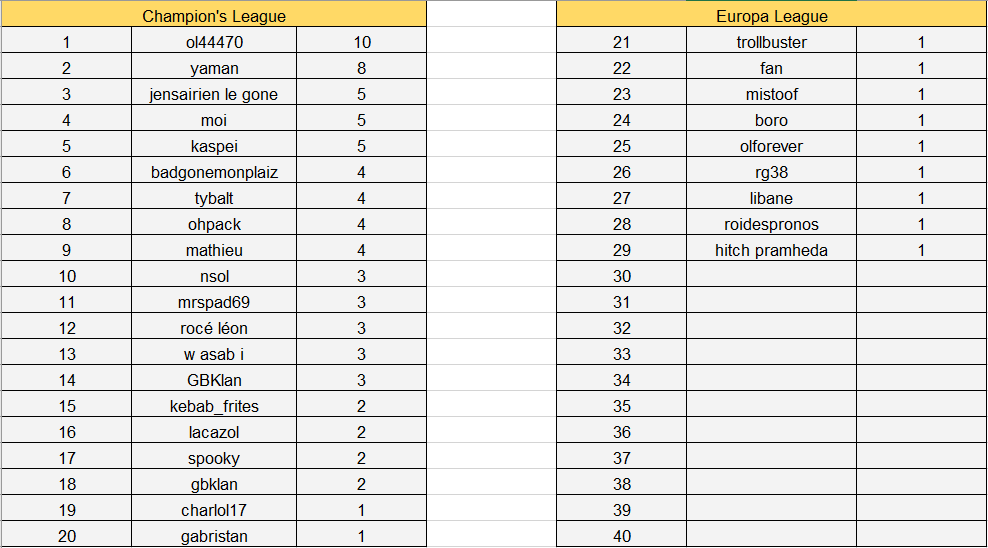Click the Europa League header cell
The image size is (988, 548).
click(x=771, y=16)
